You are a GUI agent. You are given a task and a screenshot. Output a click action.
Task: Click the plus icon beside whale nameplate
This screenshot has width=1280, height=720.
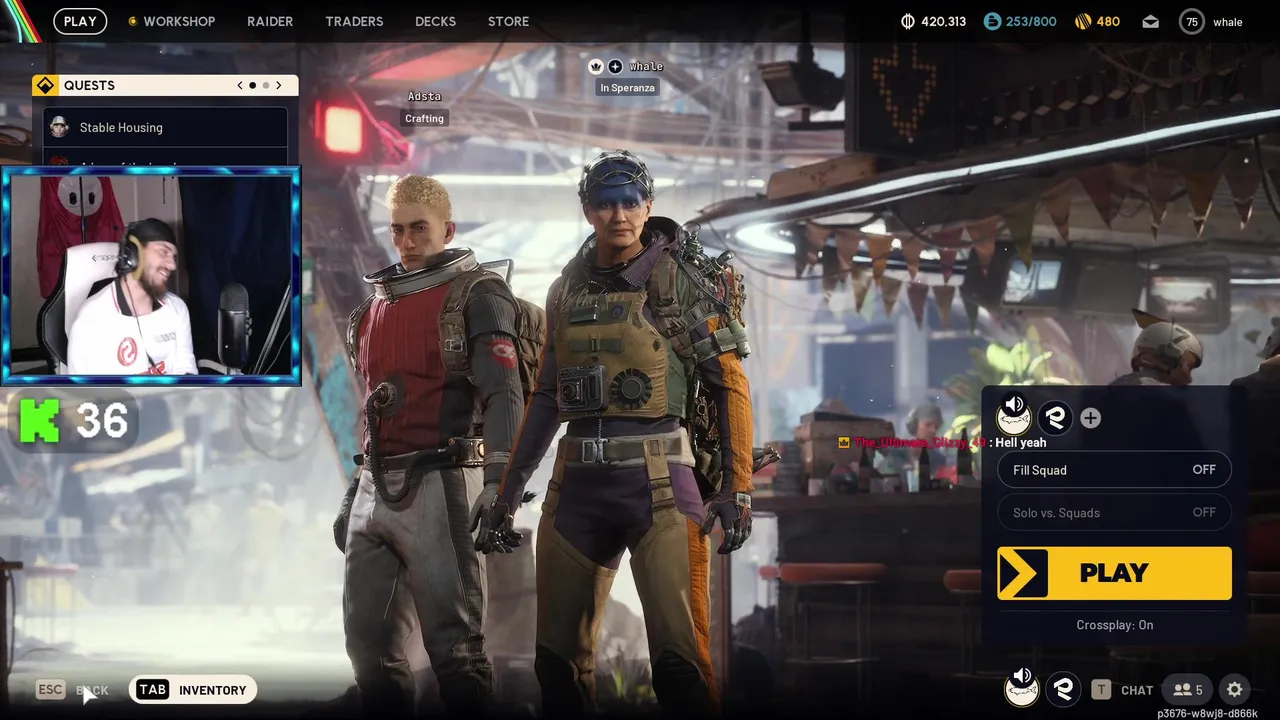pyautogui.click(x=615, y=66)
